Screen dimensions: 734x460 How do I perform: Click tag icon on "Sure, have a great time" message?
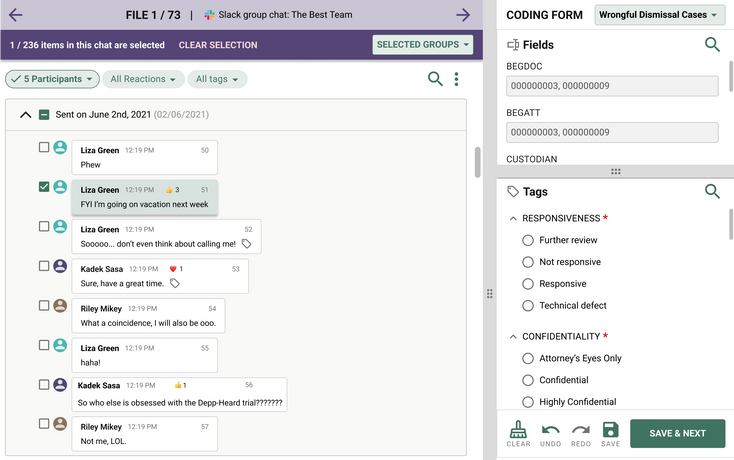pyautogui.click(x=175, y=283)
